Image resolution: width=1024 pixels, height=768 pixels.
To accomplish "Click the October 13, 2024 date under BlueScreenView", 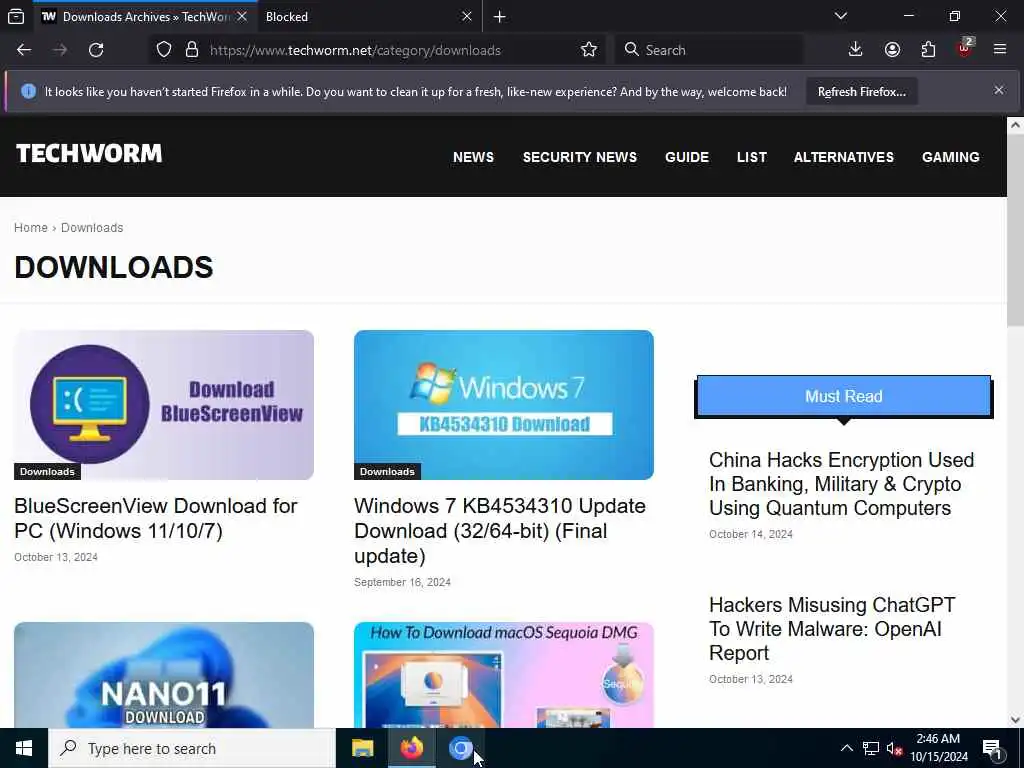I will point(56,557).
